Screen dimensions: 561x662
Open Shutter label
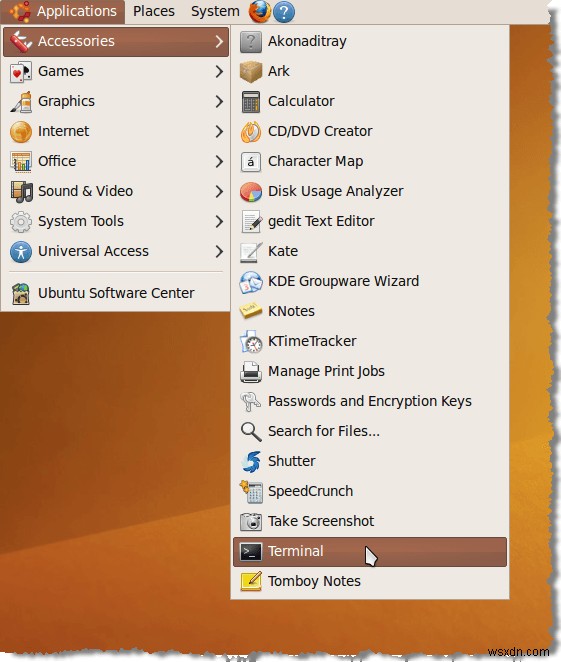point(291,461)
